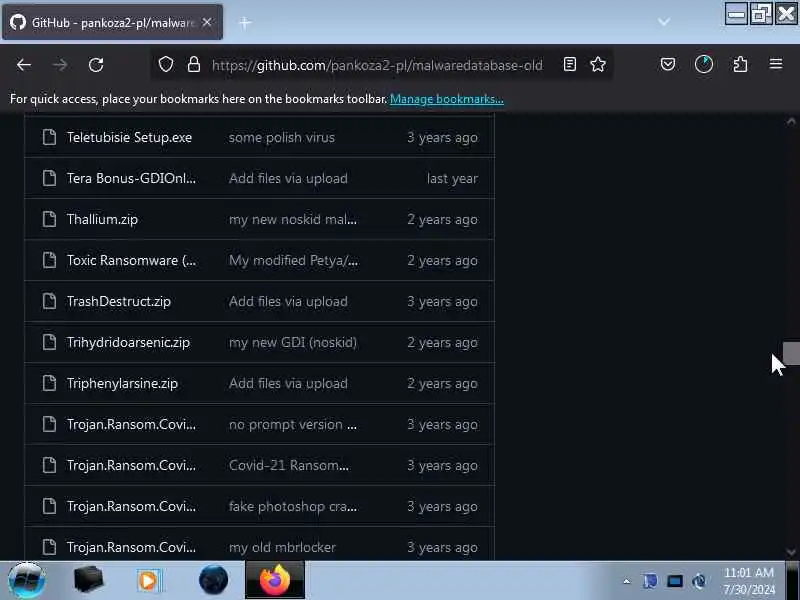800x600 pixels.
Task: Open Thallium.zip file
Action: click(102, 219)
